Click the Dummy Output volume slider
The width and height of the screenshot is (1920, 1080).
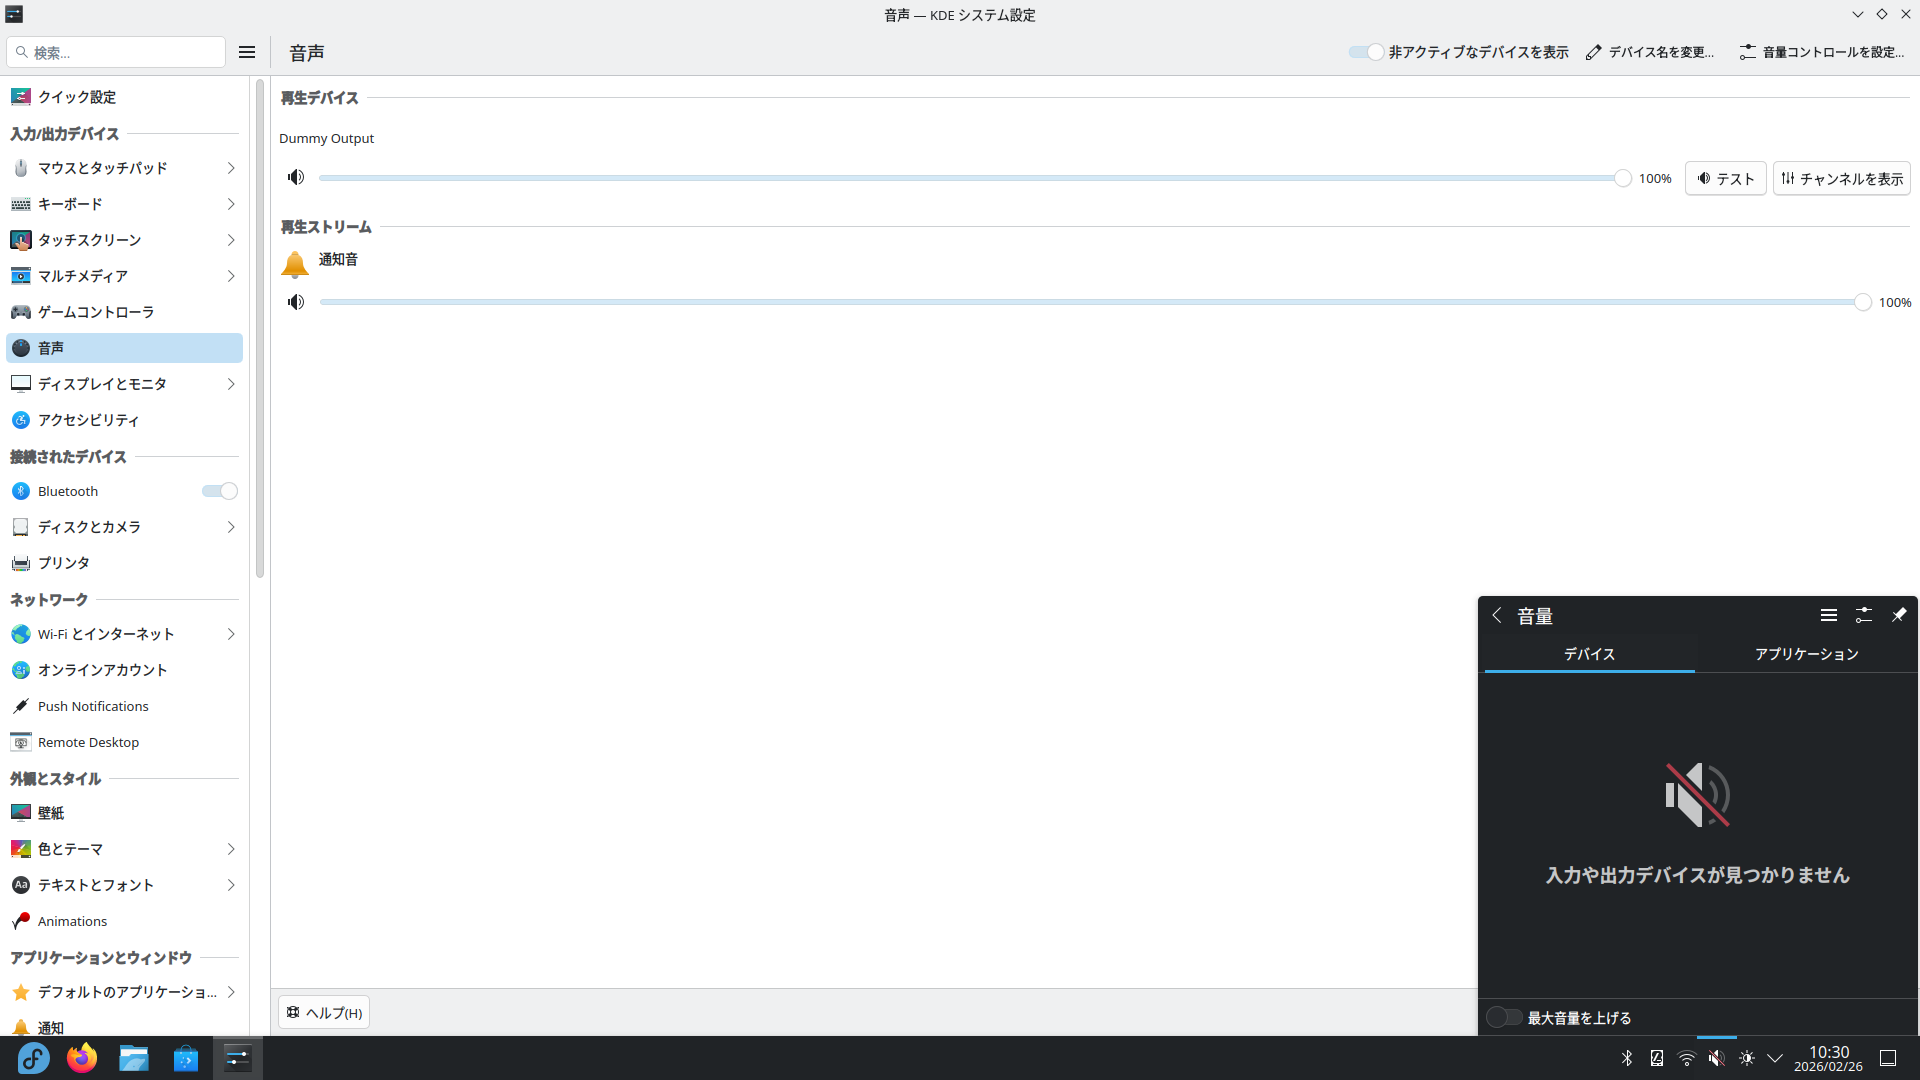point(968,178)
